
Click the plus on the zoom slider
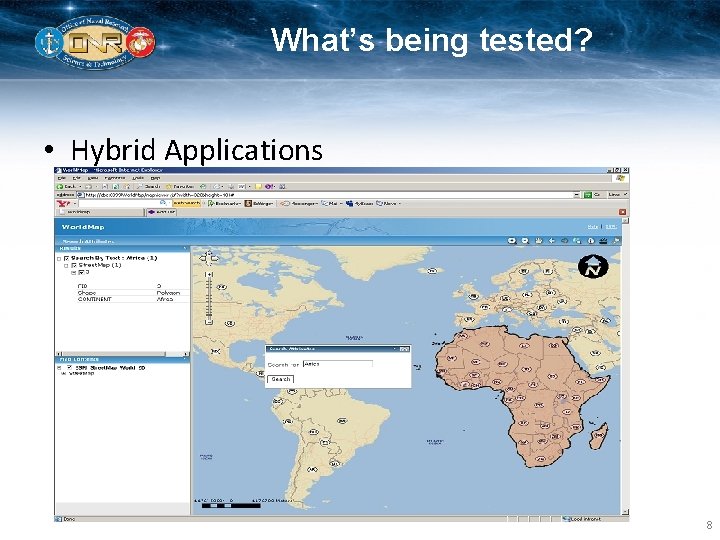pos(209,274)
